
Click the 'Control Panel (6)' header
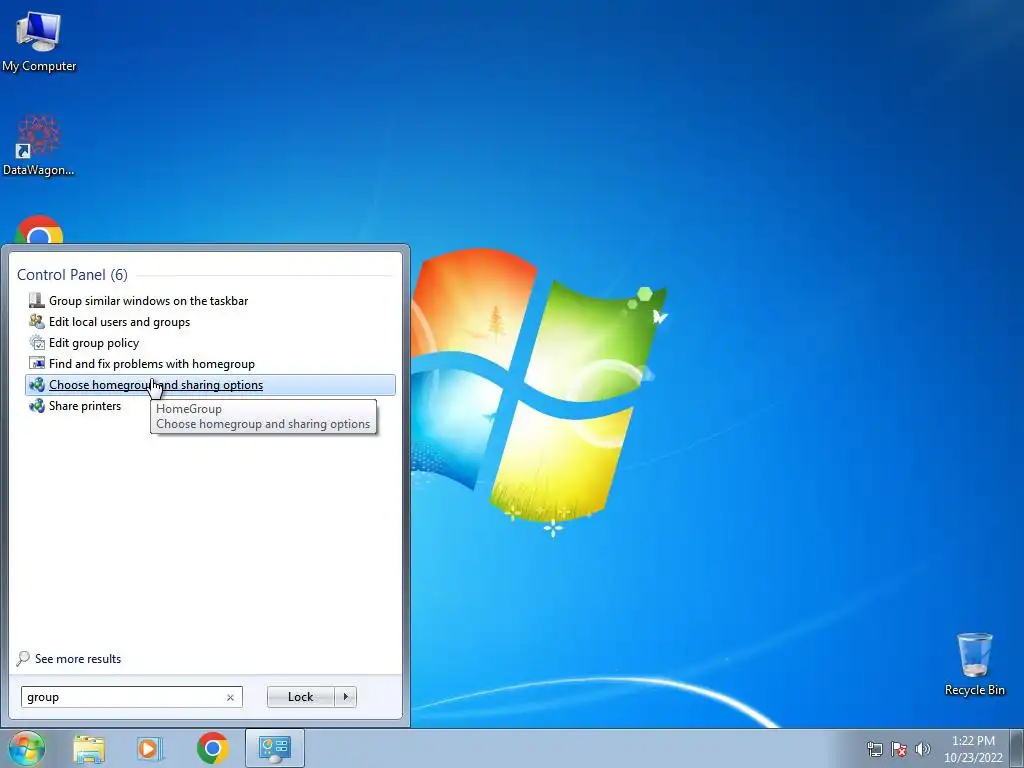point(72,275)
